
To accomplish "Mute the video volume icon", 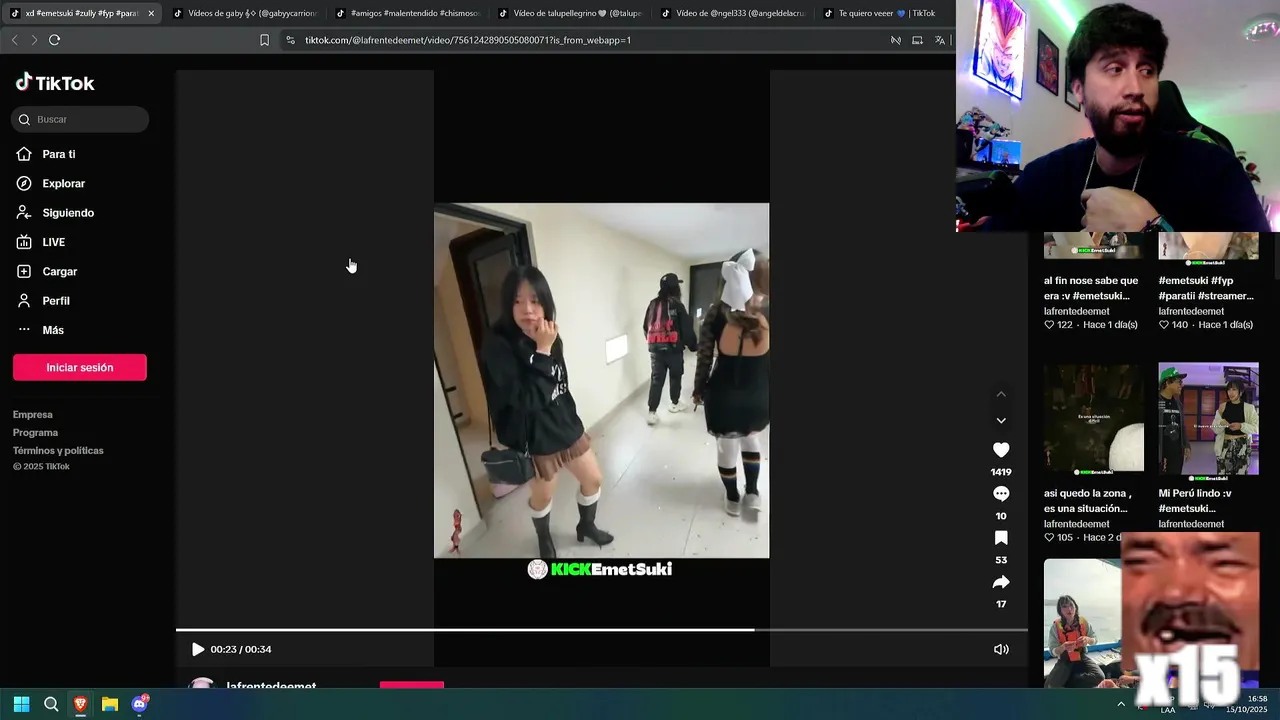I will point(1001,649).
